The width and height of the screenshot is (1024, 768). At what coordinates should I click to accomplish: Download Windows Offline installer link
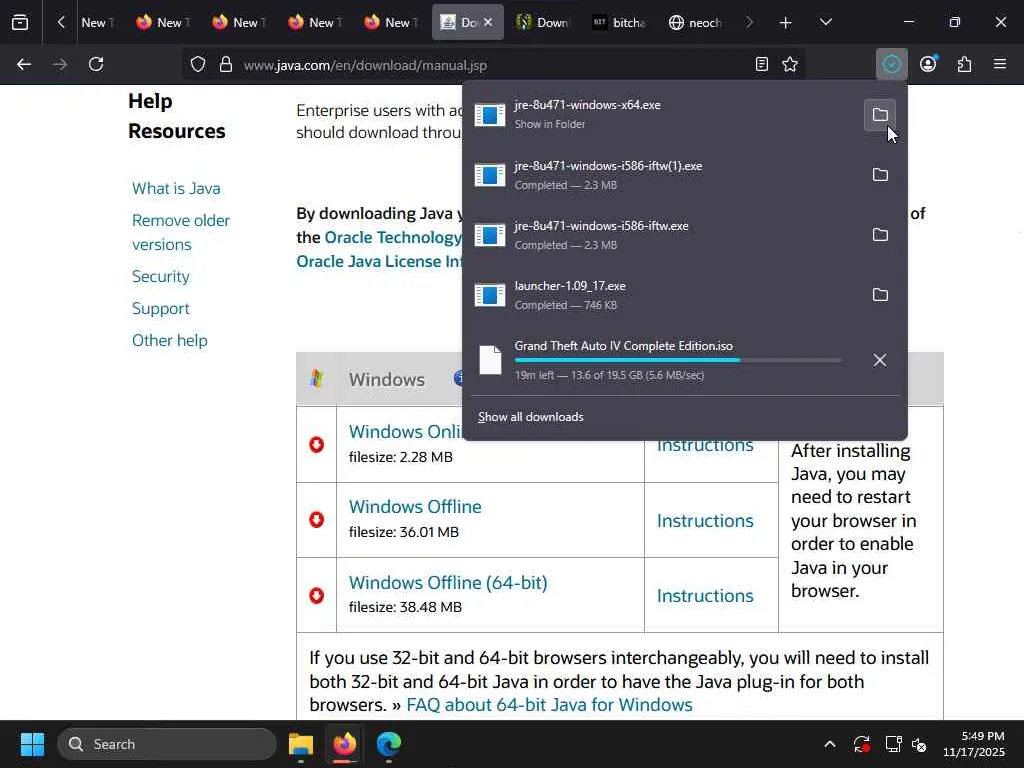click(415, 507)
